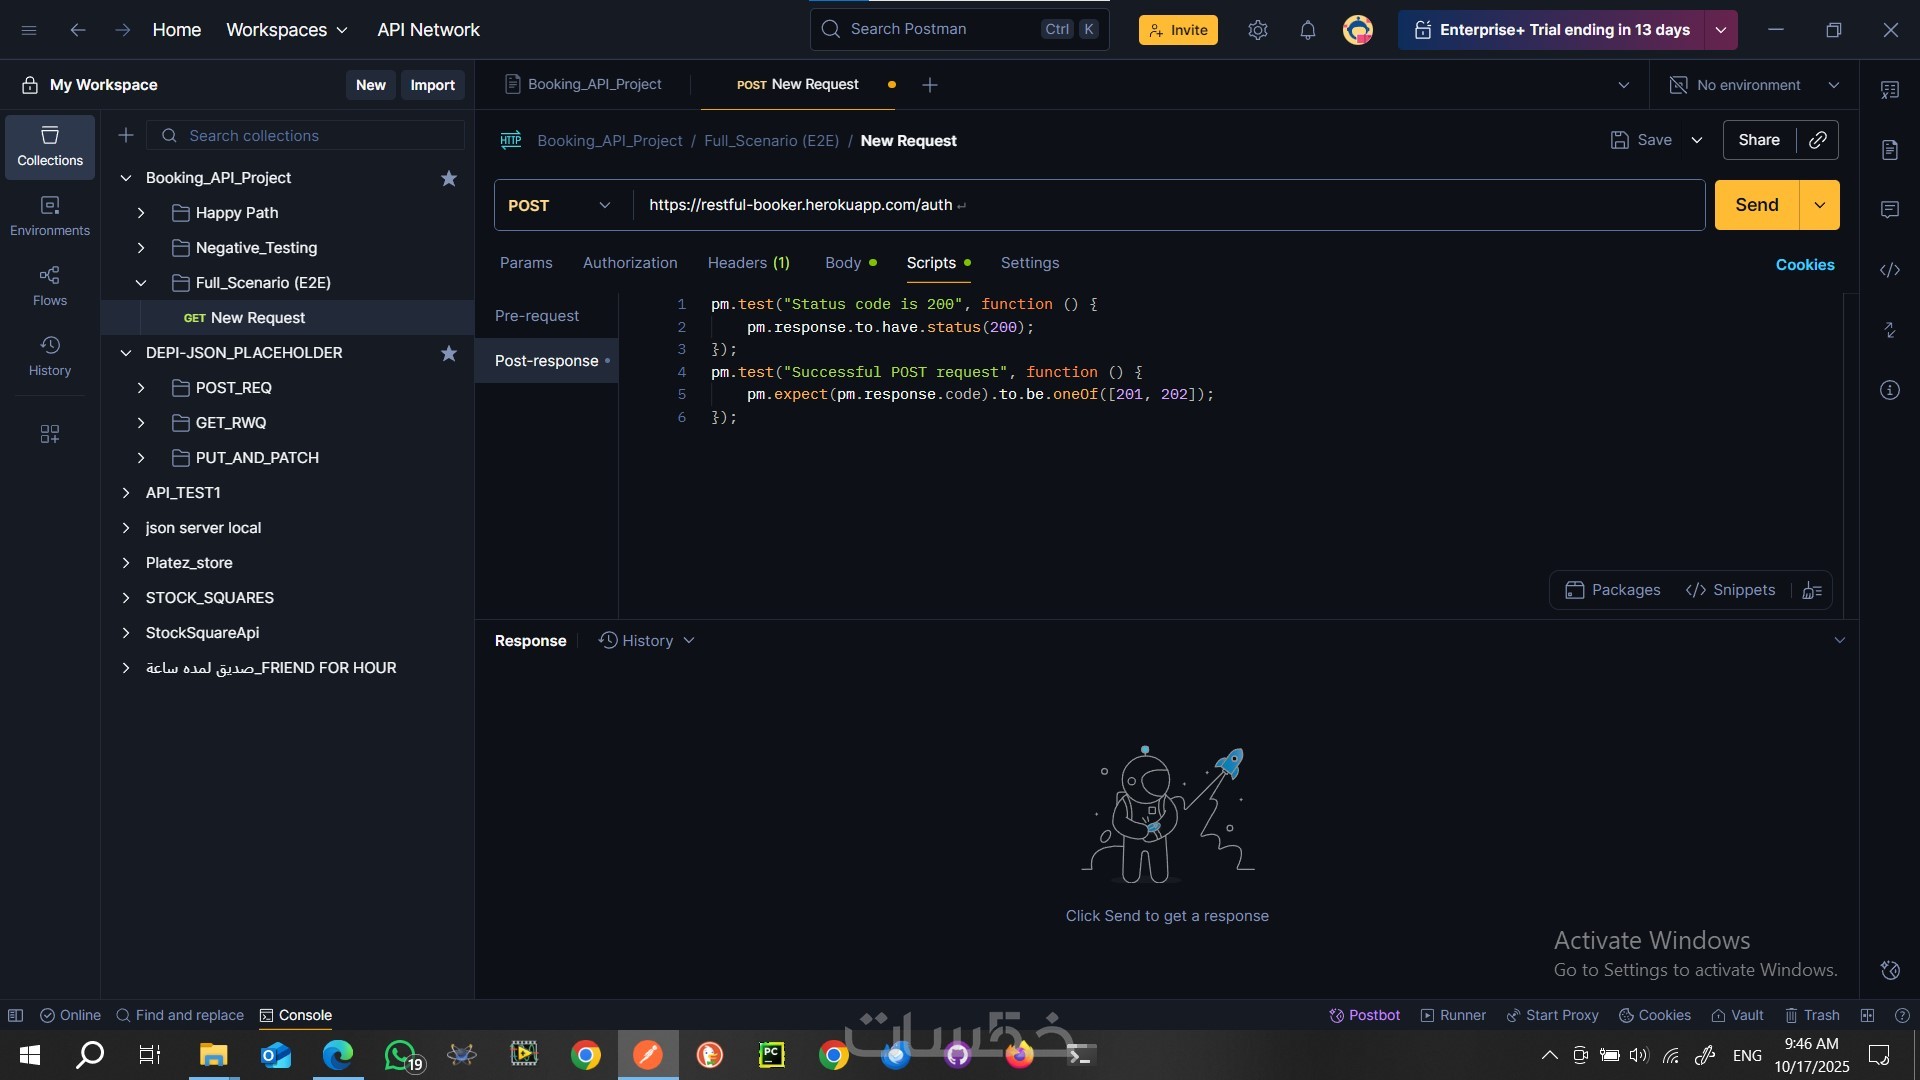Open History in the left sidebar
Viewport: 1920px width, 1080px height.
point(50,356)
